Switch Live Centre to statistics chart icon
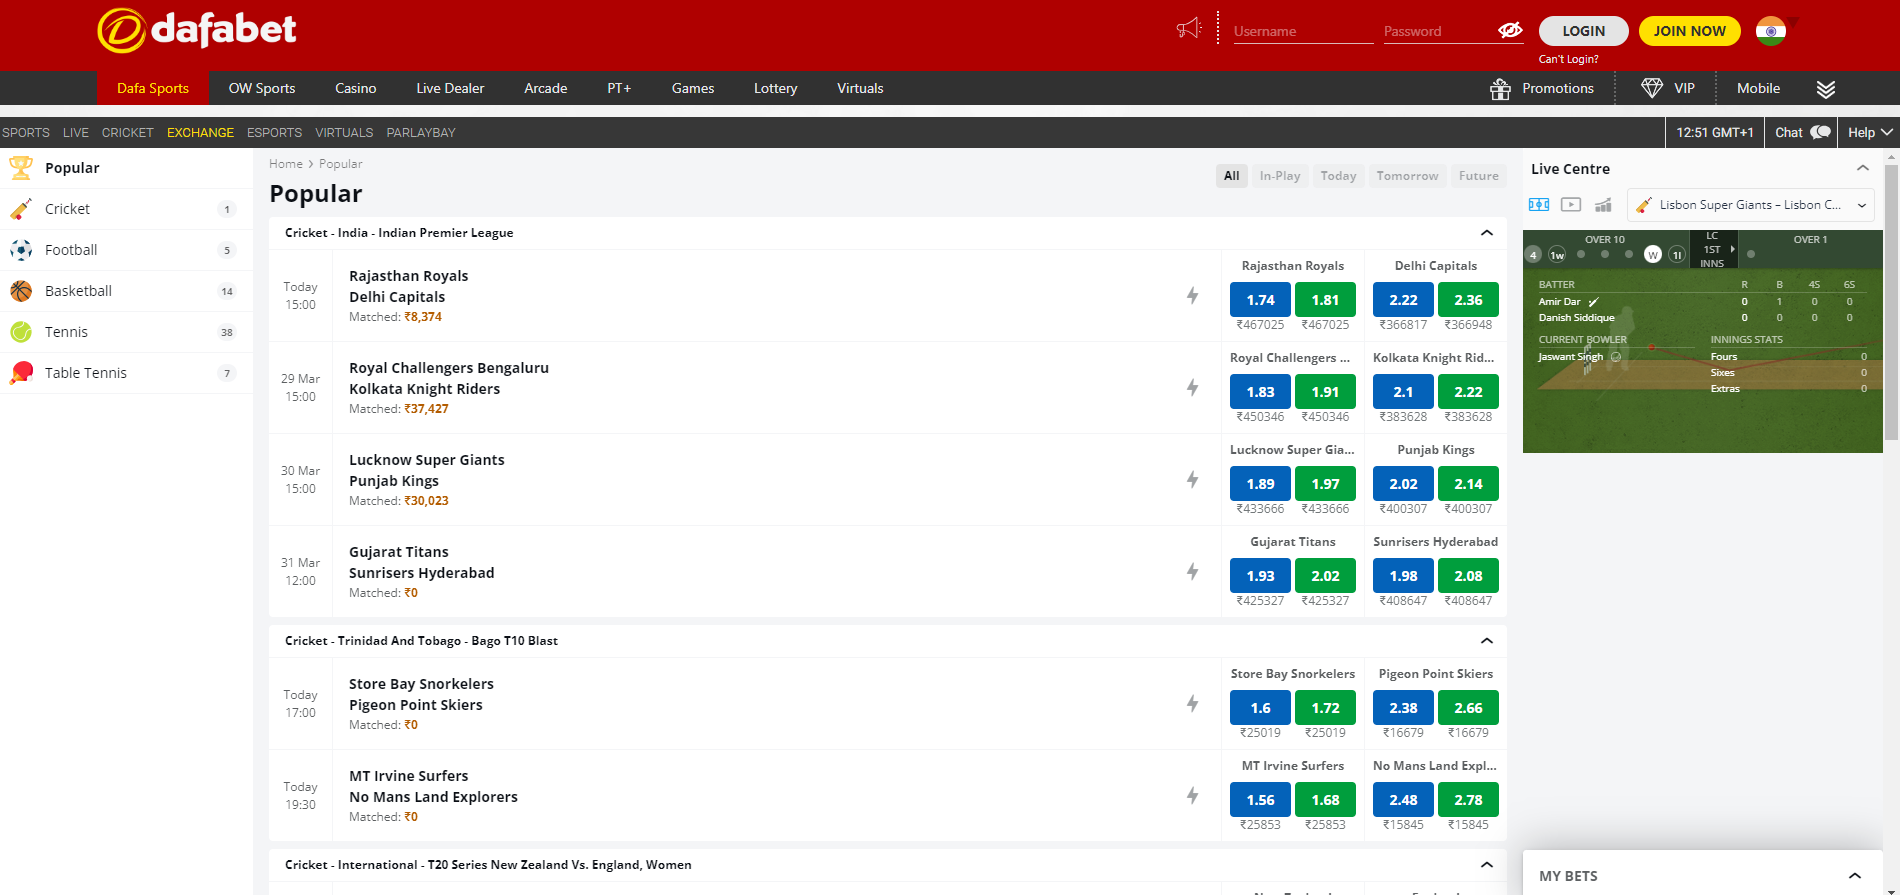This screenshot has width=1900, height=895. point(1603,205)
